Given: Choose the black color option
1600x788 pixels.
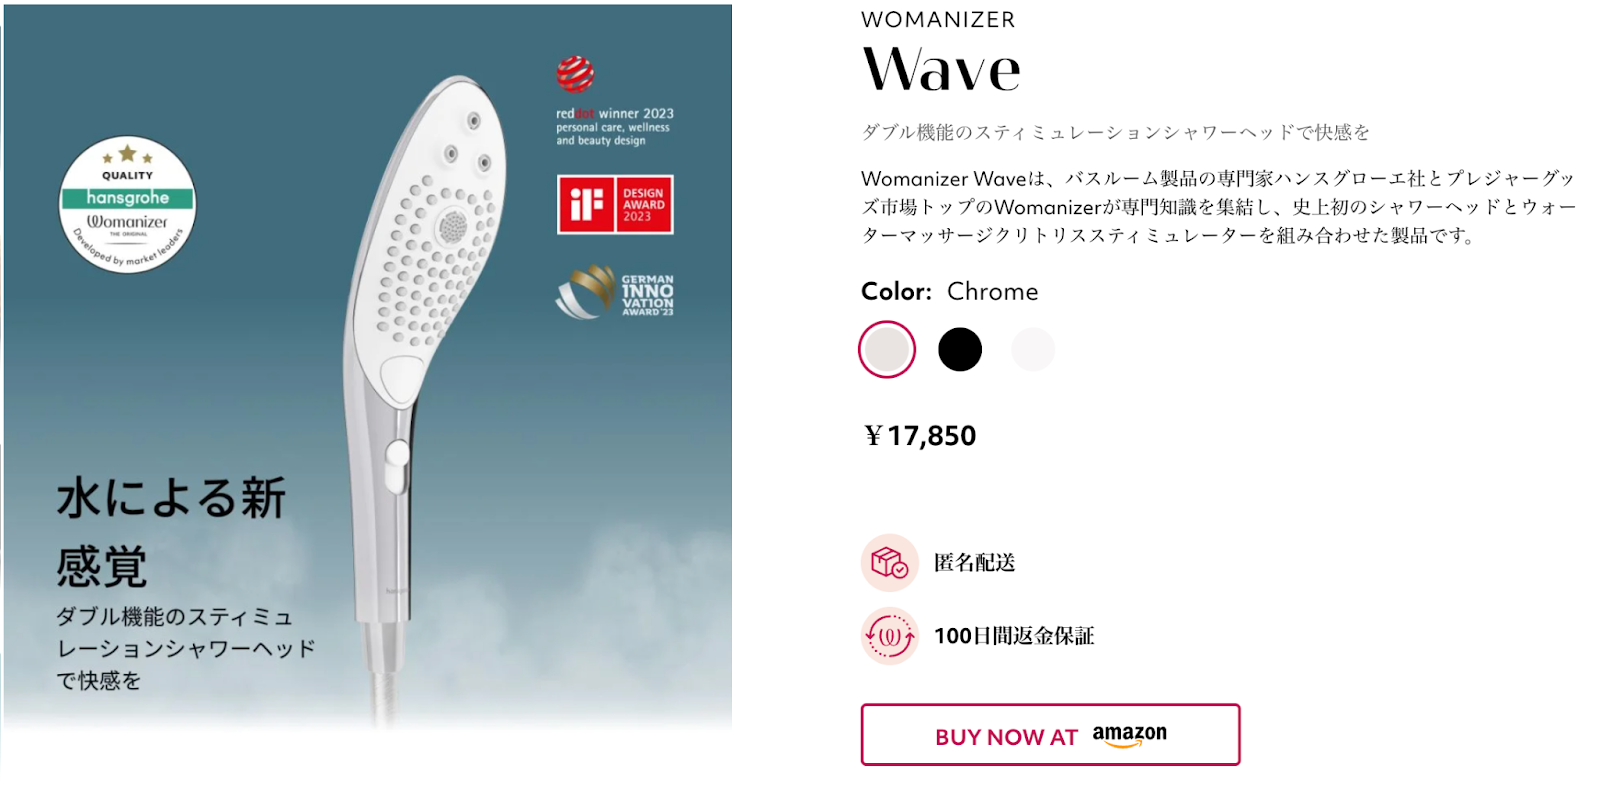Looking at the screenshot, I should pyautogui.click(x=960, y=349).
